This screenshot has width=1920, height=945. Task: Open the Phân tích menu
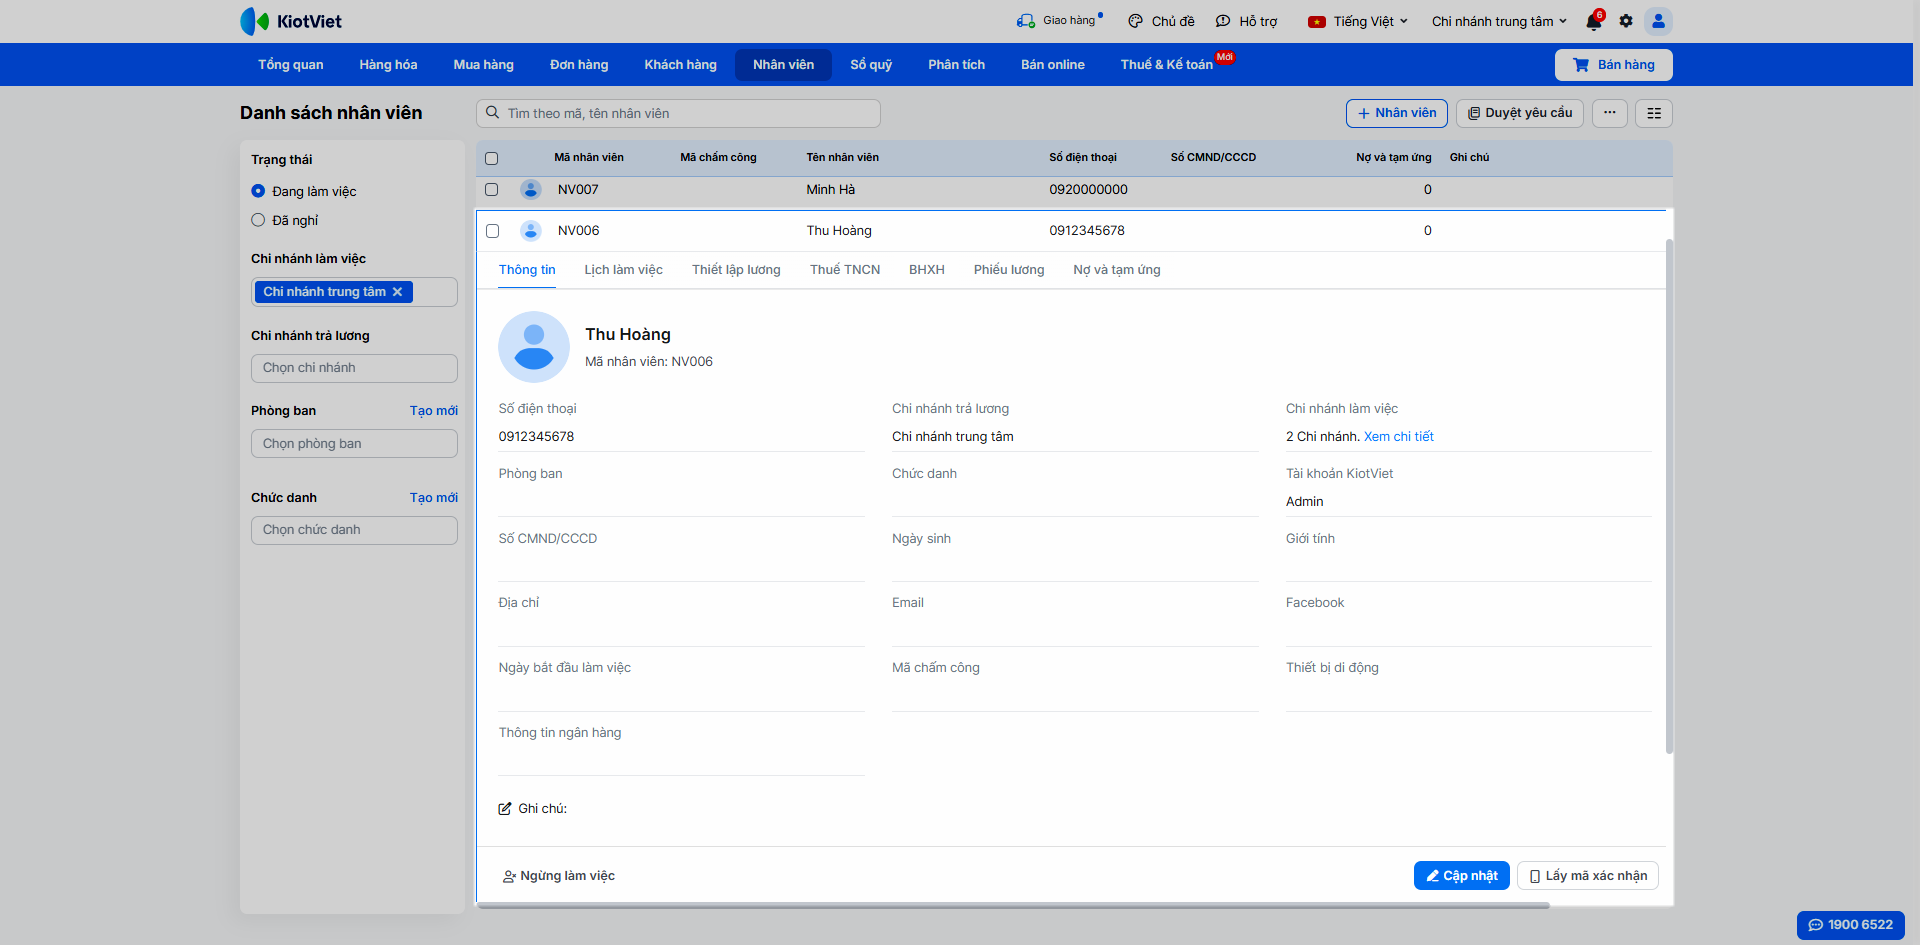[957, 65]
